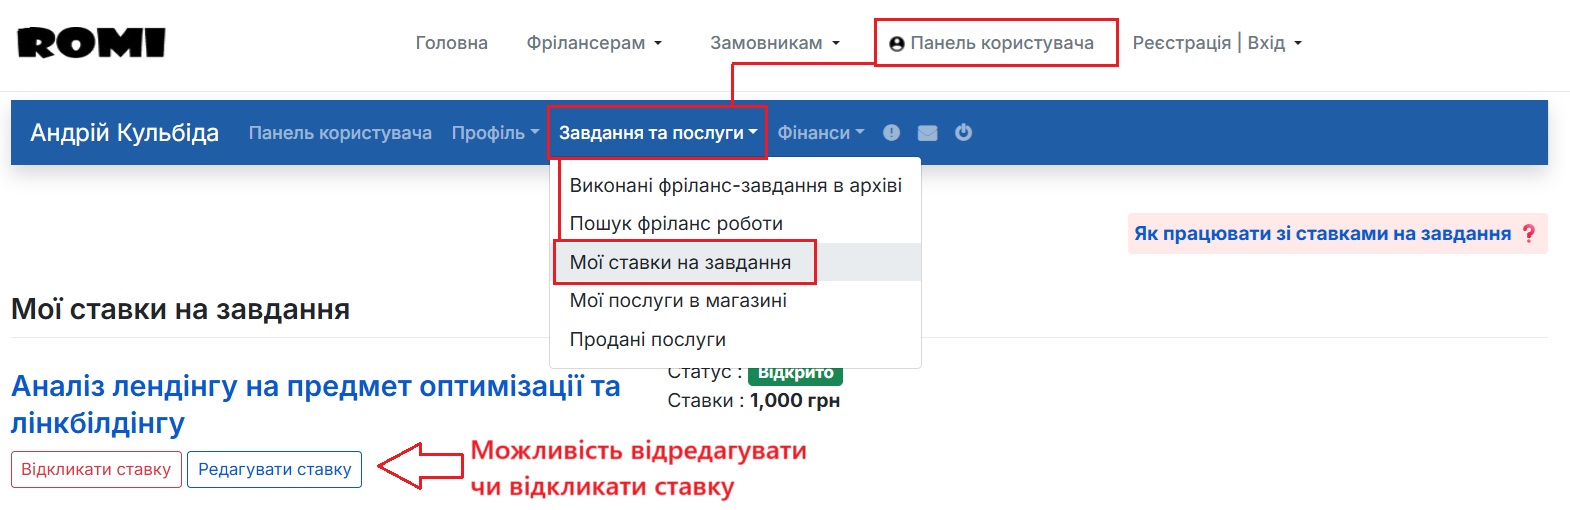The width and height of the screenshot is (1570, 510).
Task: Click the 1,000 грн bid amount
Action: pos(795,401)
